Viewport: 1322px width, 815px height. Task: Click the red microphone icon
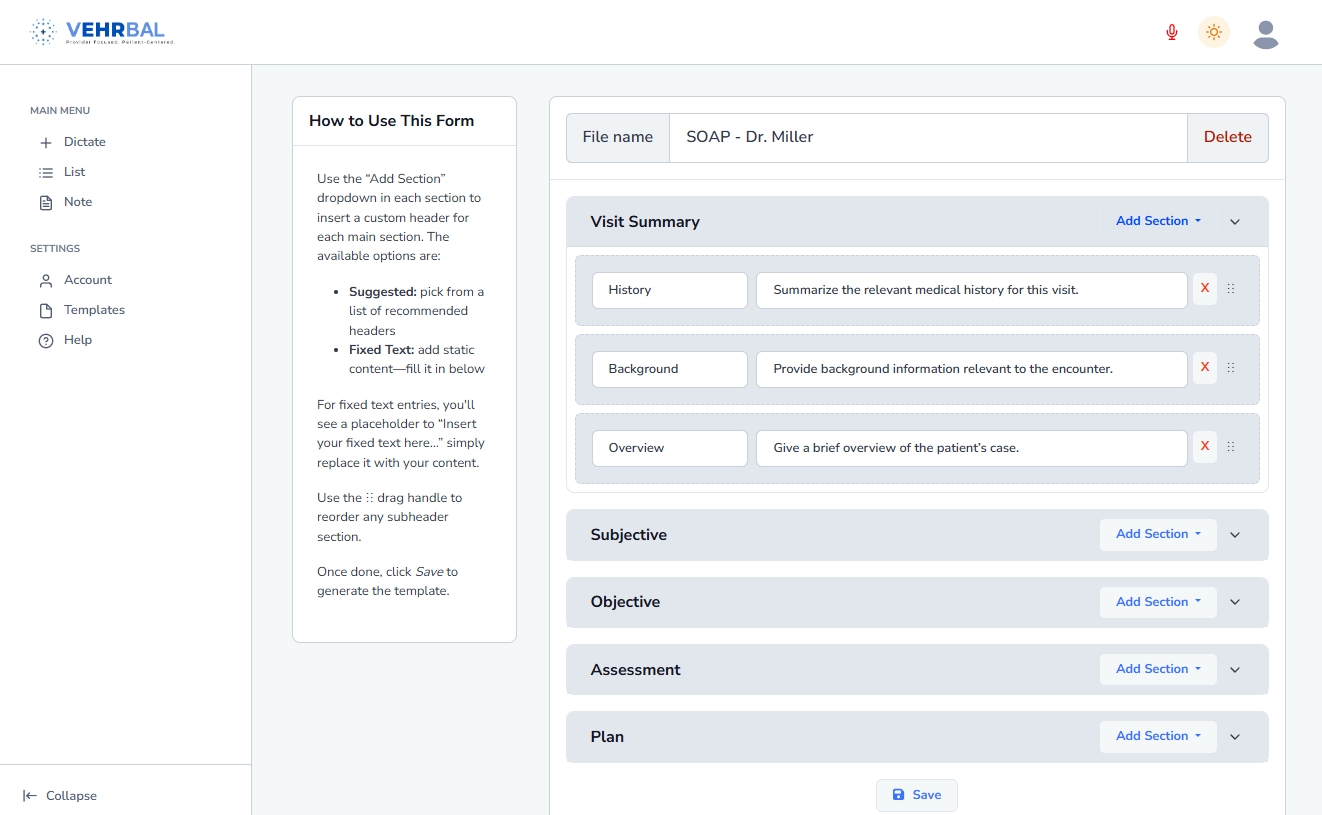tap(1172, 33)
